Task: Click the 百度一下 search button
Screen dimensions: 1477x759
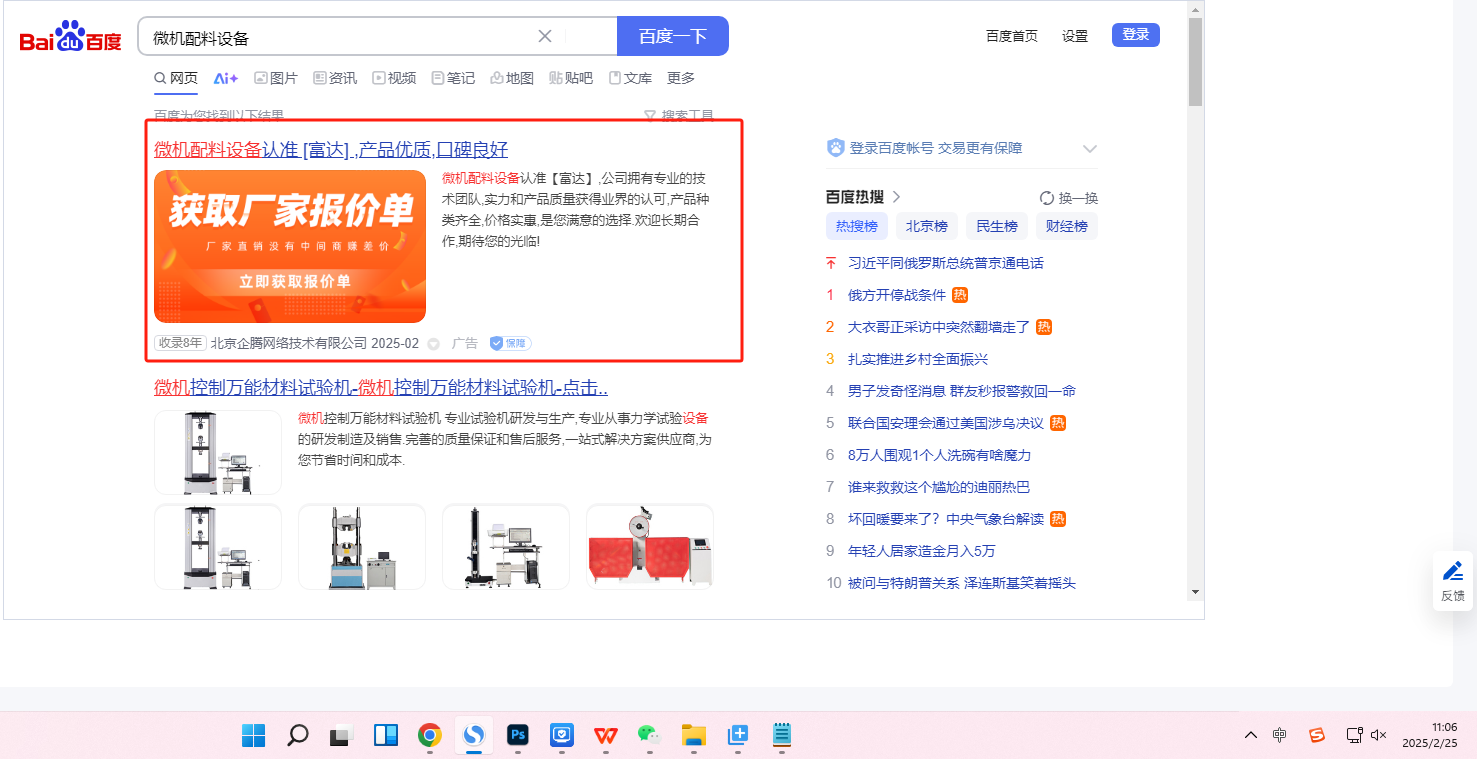Action: pos(673,37)
